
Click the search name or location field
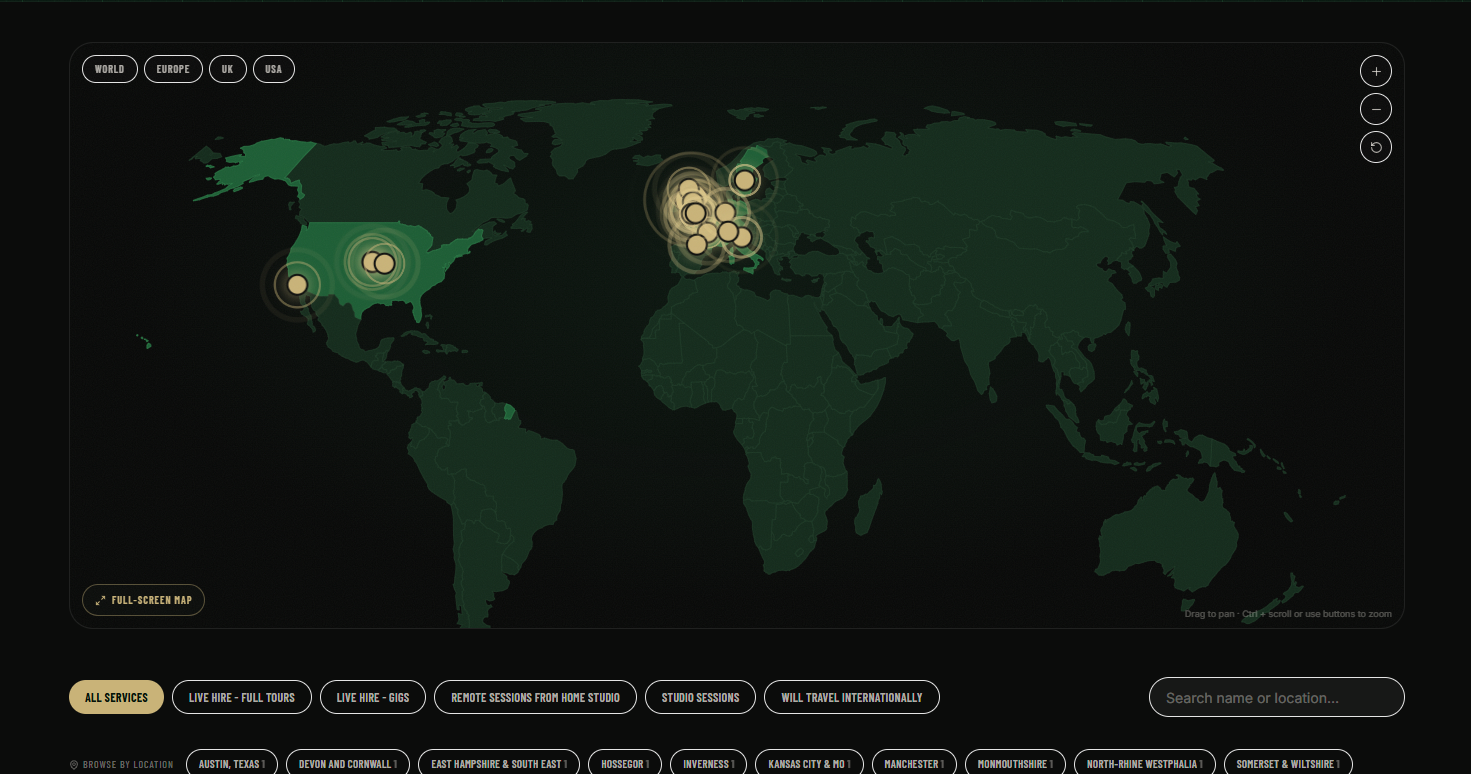pyautogui.click(x=1277, y=698)
